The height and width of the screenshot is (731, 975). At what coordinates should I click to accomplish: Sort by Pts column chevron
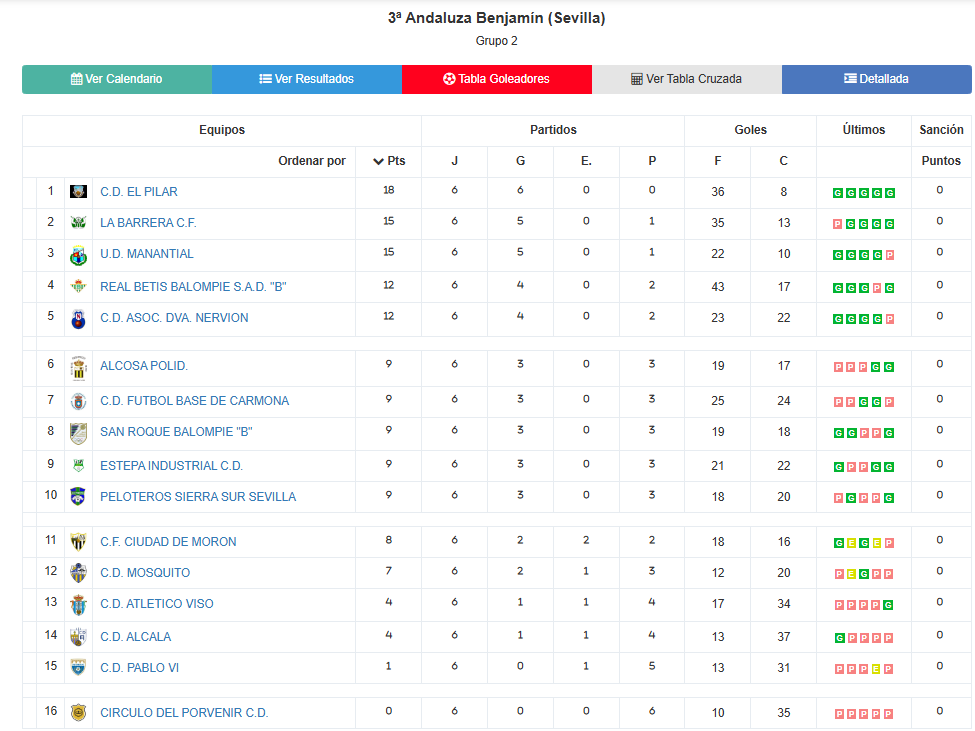point(378,162)
